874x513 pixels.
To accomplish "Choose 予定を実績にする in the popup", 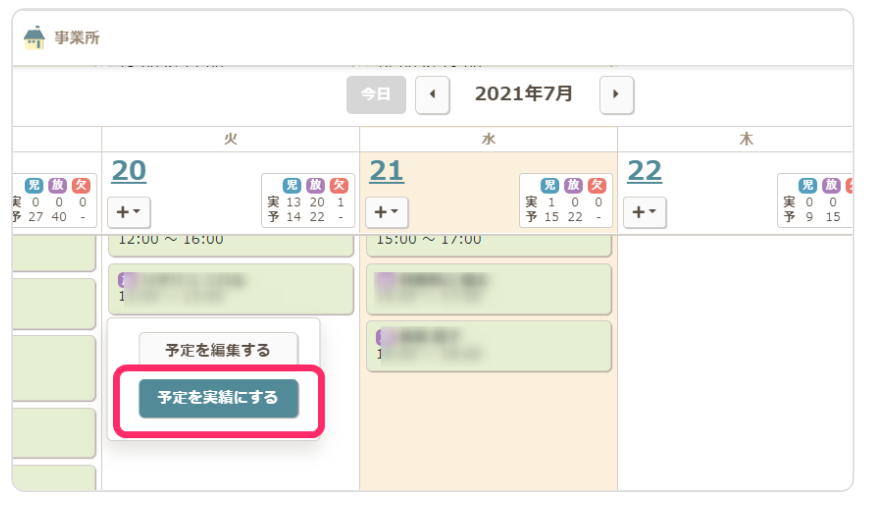I will [218, 398].
